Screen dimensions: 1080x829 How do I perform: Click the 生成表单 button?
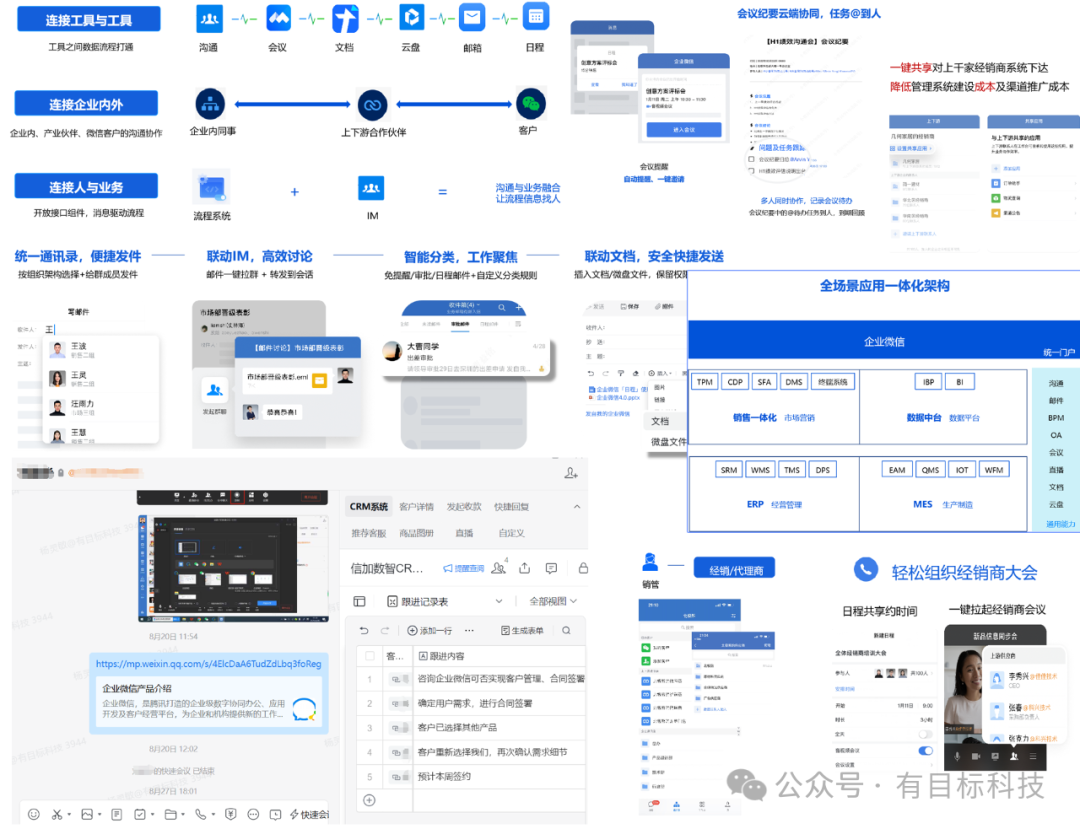pyautogui.click(x=522, y=630)
